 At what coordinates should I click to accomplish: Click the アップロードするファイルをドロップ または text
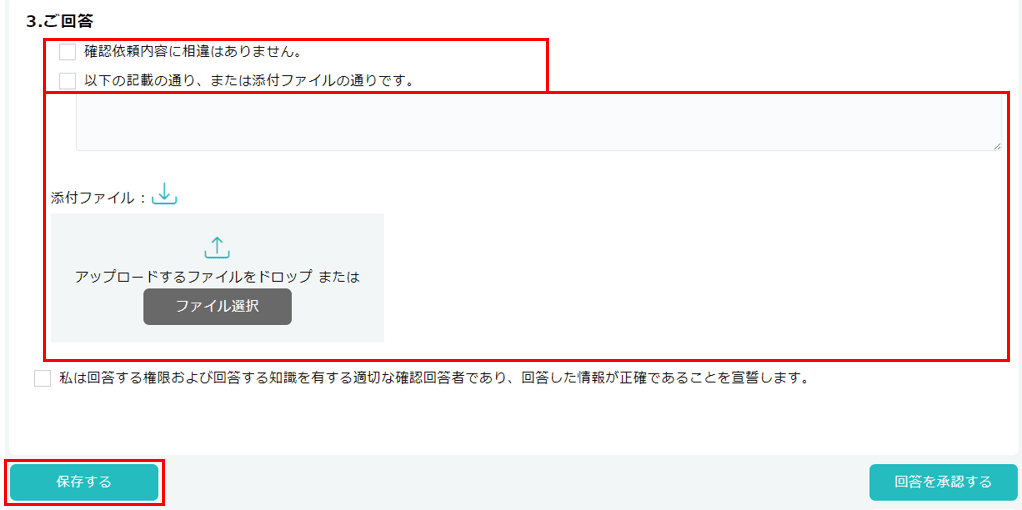click(217, 277)
